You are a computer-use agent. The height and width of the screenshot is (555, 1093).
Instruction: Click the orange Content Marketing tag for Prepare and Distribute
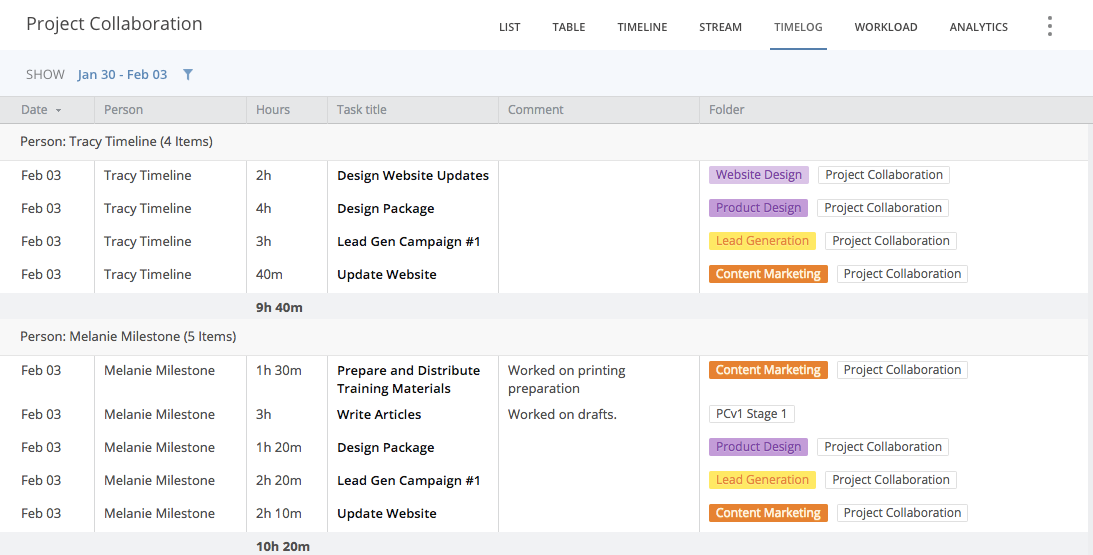[x=768, y=370]
